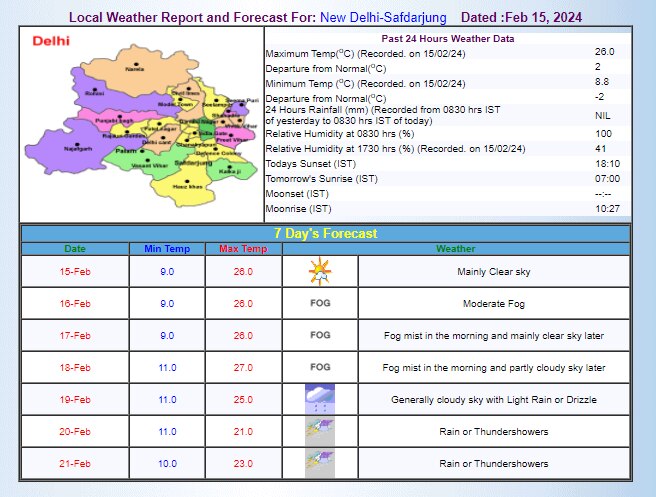This screenshot has width=656, height=497.
Task: Click the Min Temp column header
Action: pyautogui.click(x=167, y=248)
